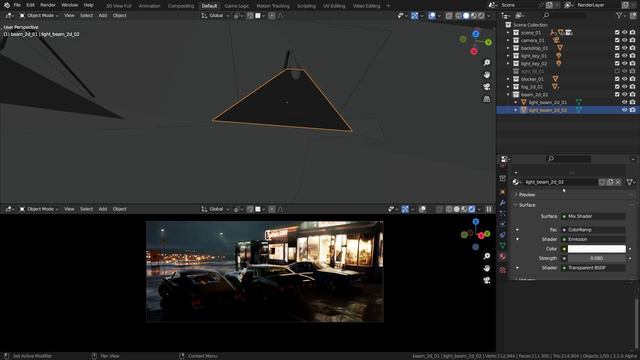Switch to the Compositing workspace tab
Image resolution: width=640 pixels, height=360 pixels.
[181, 6]
